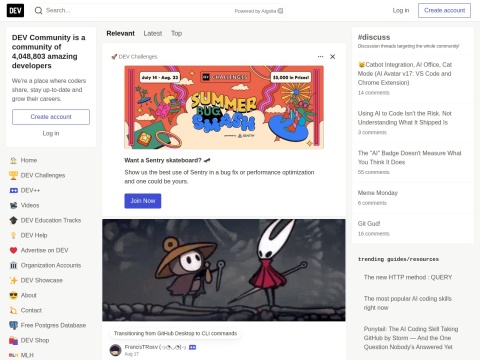This screenshot has height=360, width=480.
Task: Open Free Postgres Database sidebar link
Action: [51, 325]
